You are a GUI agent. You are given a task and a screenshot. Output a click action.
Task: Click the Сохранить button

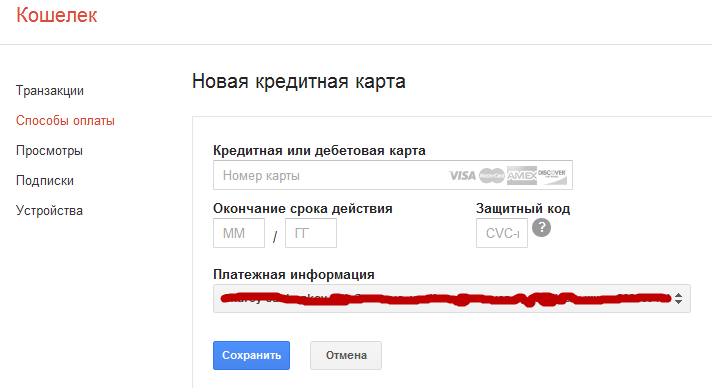(251, 355)
